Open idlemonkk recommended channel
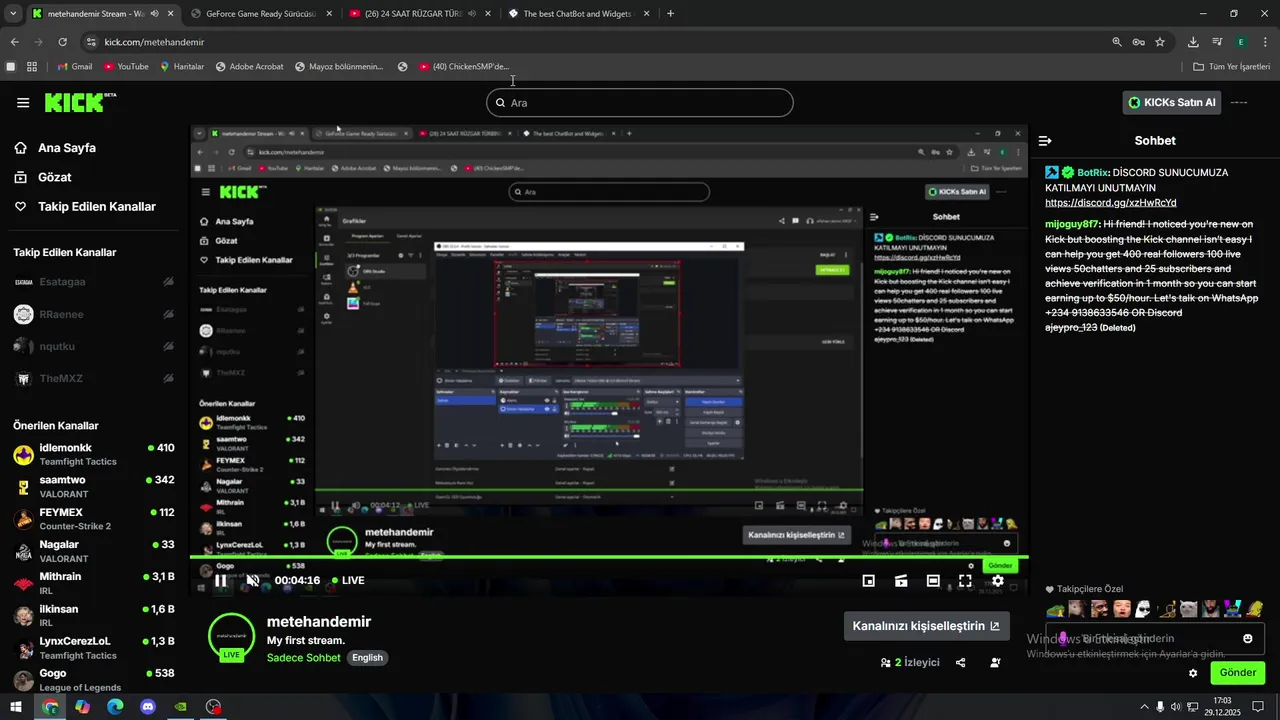The image size is (1280, 720). tap(94, 454)
